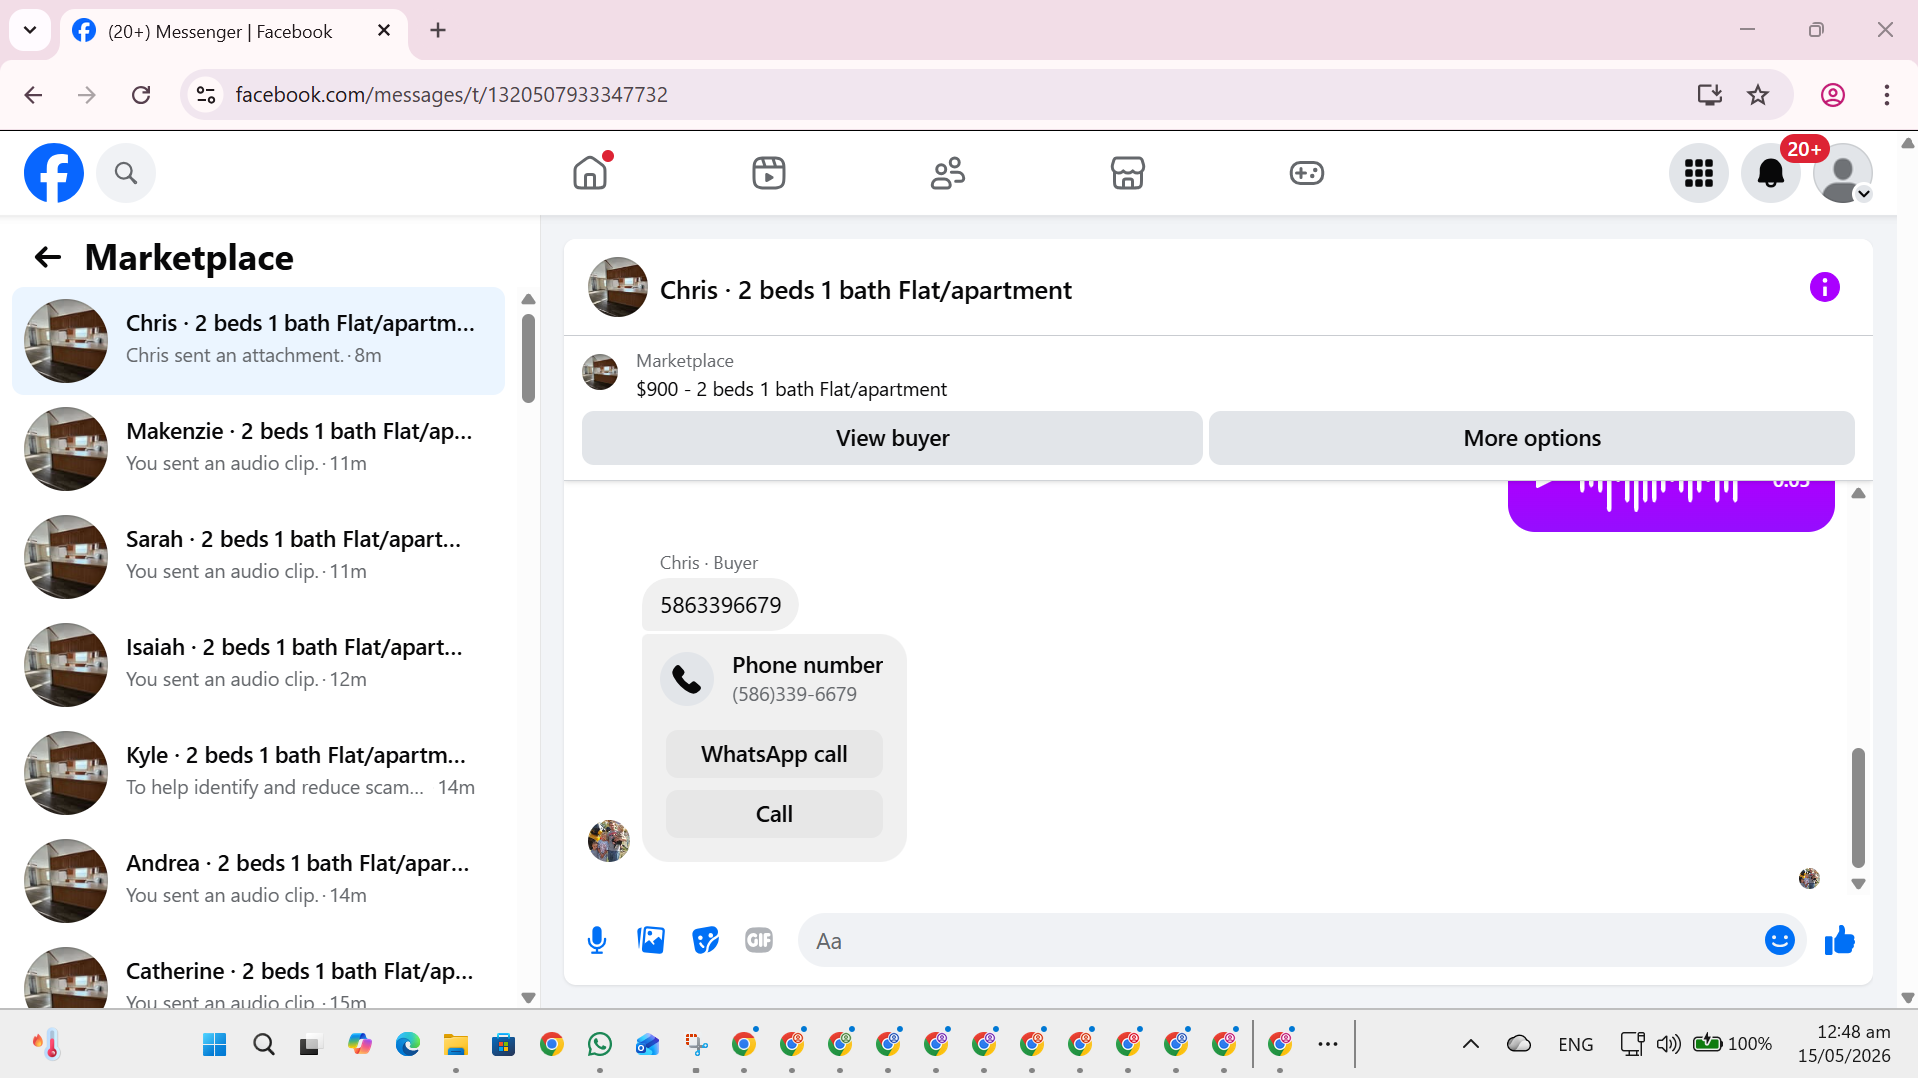Close the Messenger tab
Viewport: 1918px width, 1078px height.
(384, 31)
